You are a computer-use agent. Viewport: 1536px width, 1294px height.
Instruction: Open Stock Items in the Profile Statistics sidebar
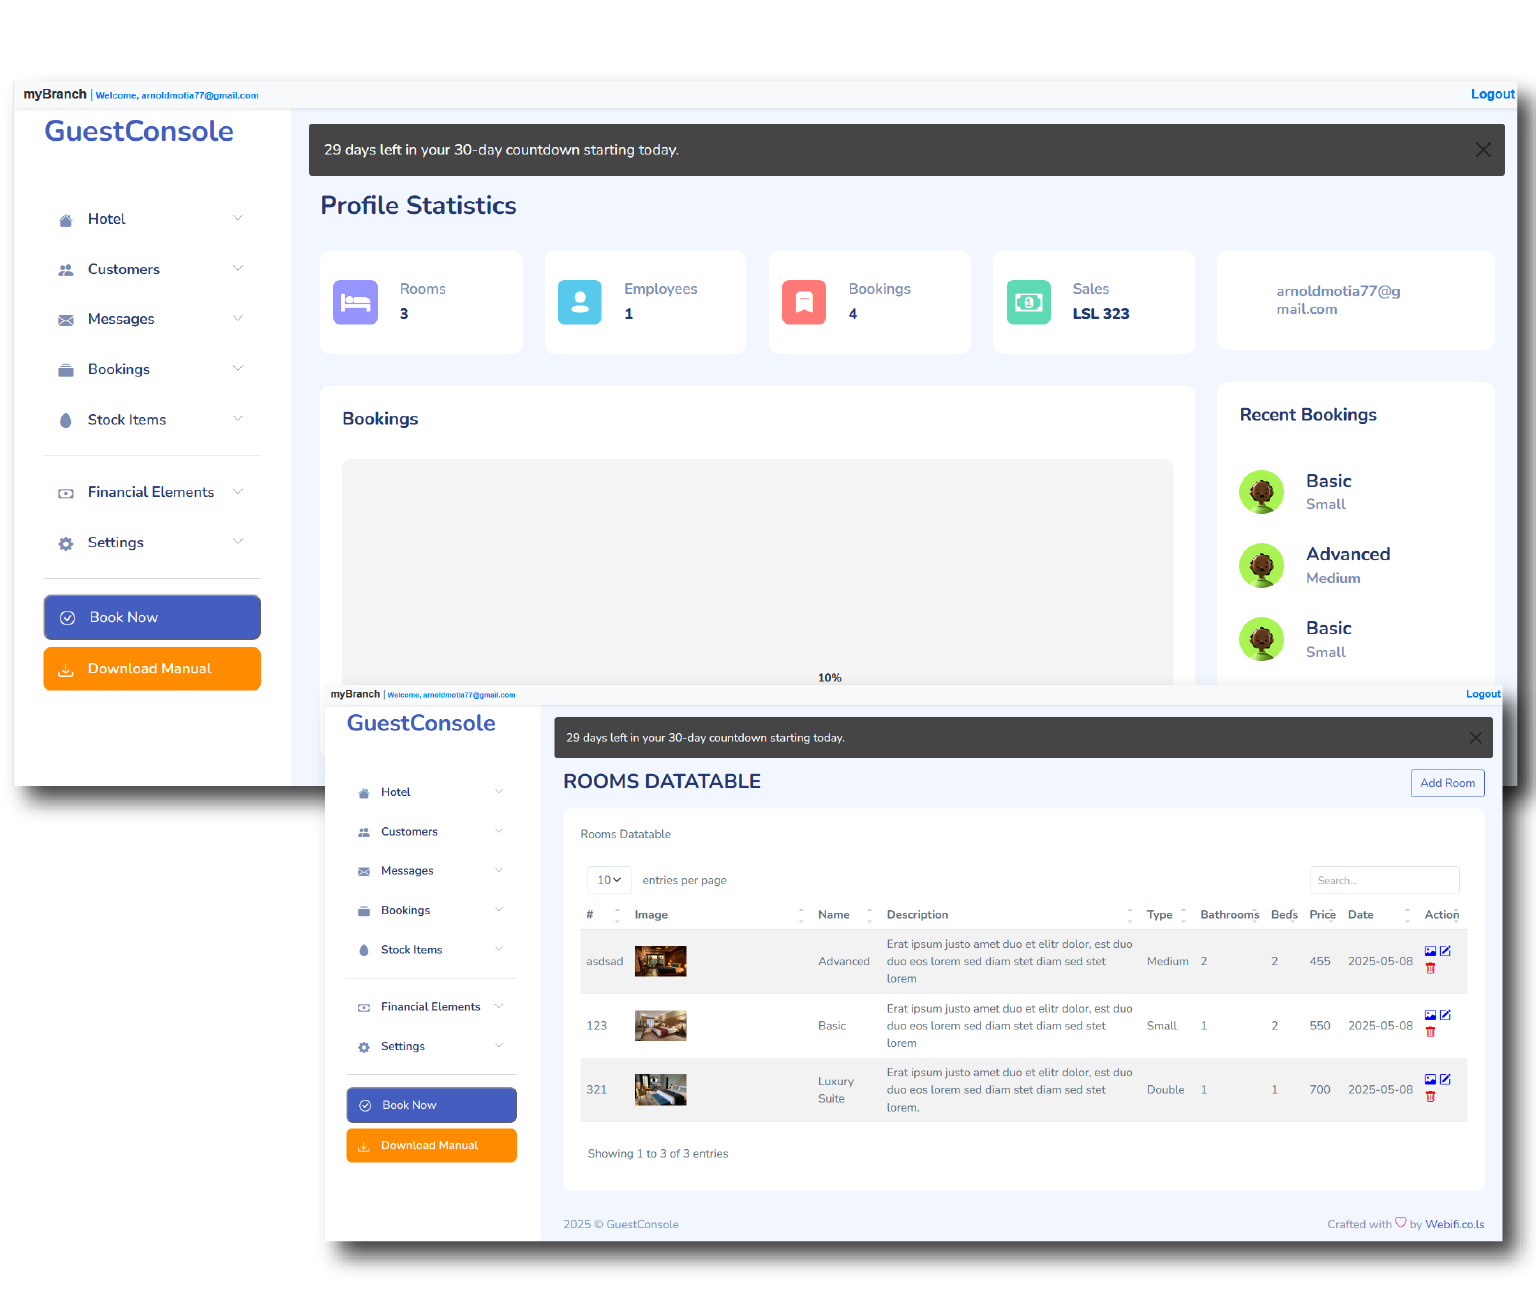tap(127, 420)
